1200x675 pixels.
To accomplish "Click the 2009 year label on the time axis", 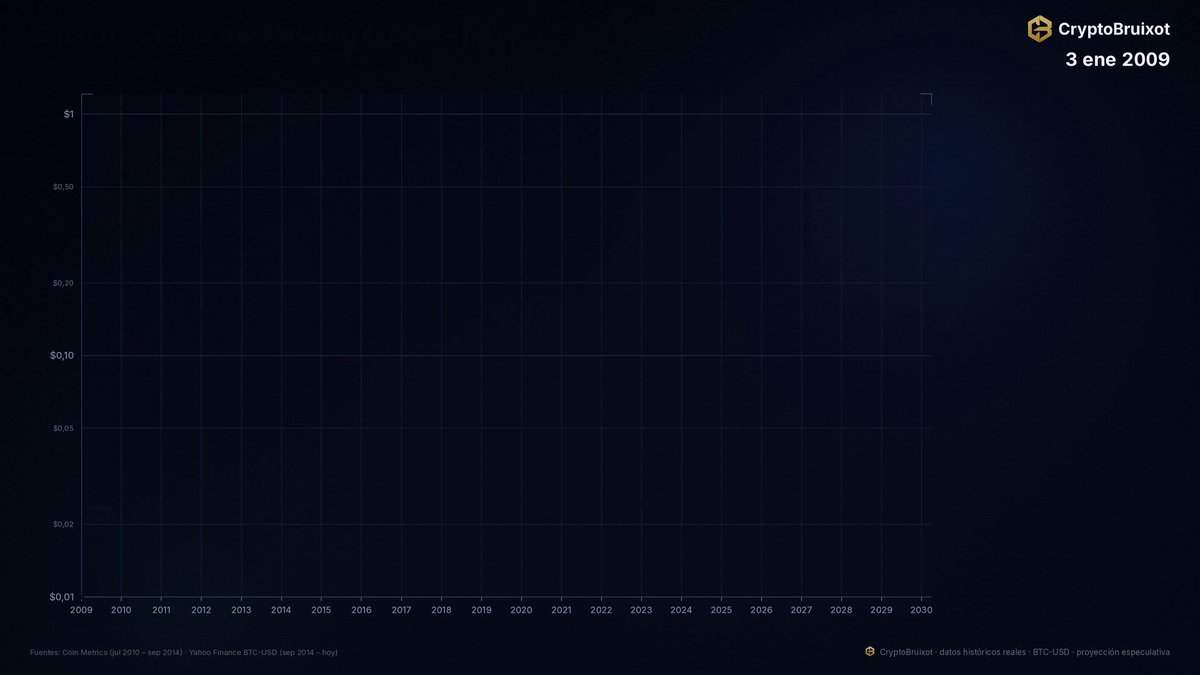I will pyautogui.click(x=81, y=610).
